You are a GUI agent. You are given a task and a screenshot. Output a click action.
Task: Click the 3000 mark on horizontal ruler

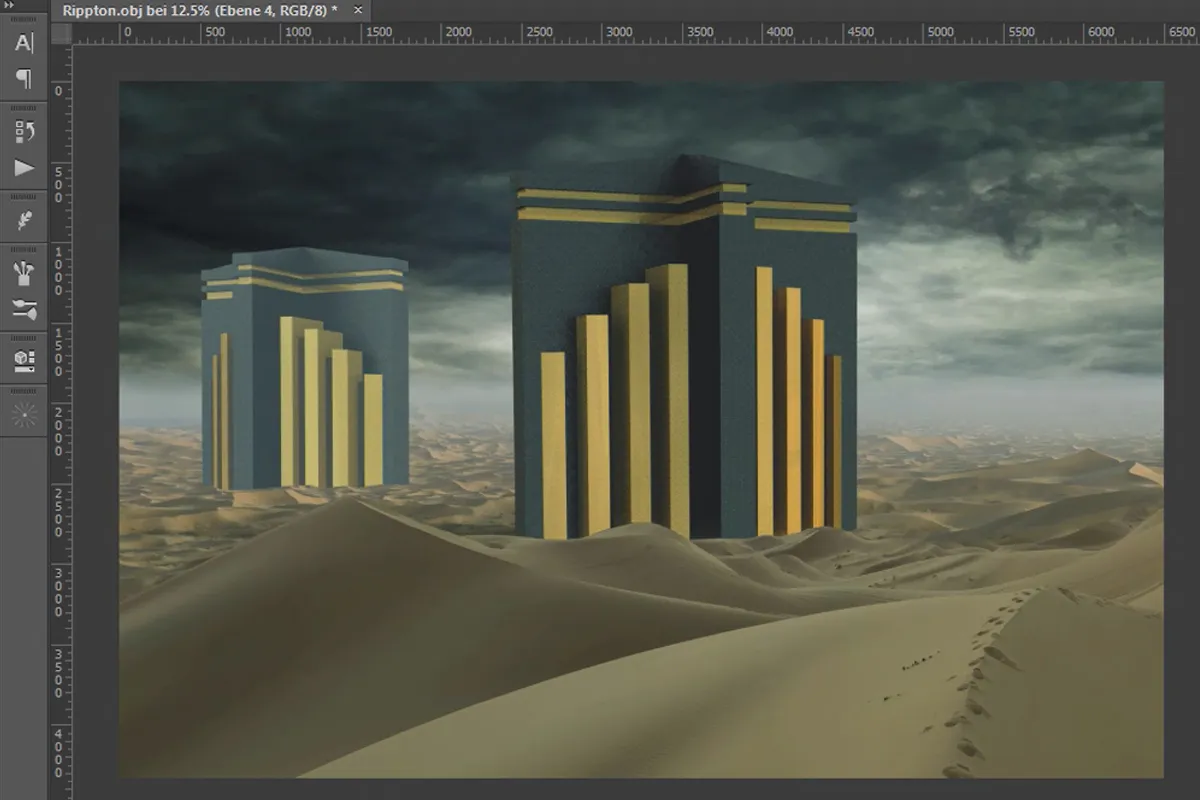click(x=619, y=33)
